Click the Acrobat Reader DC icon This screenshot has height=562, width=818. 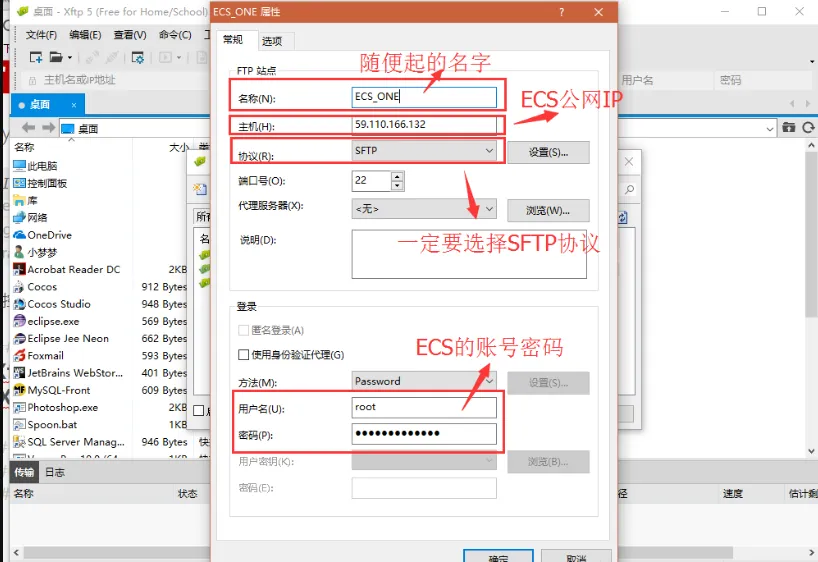[19, 269]
